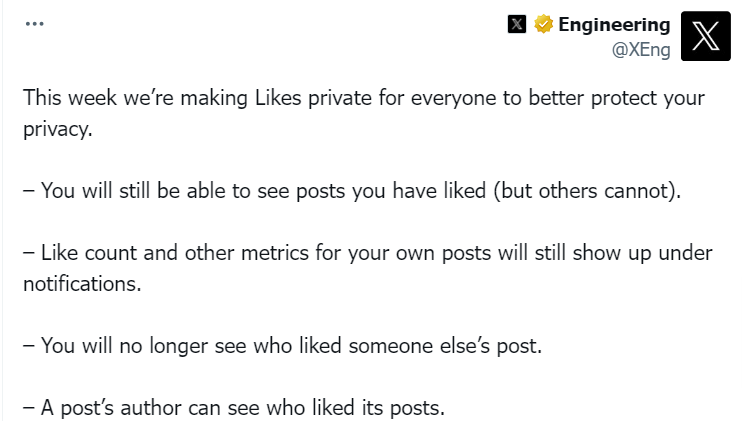
Task: Click the phrase 'show up under' in the post
Action: [642, 254]
